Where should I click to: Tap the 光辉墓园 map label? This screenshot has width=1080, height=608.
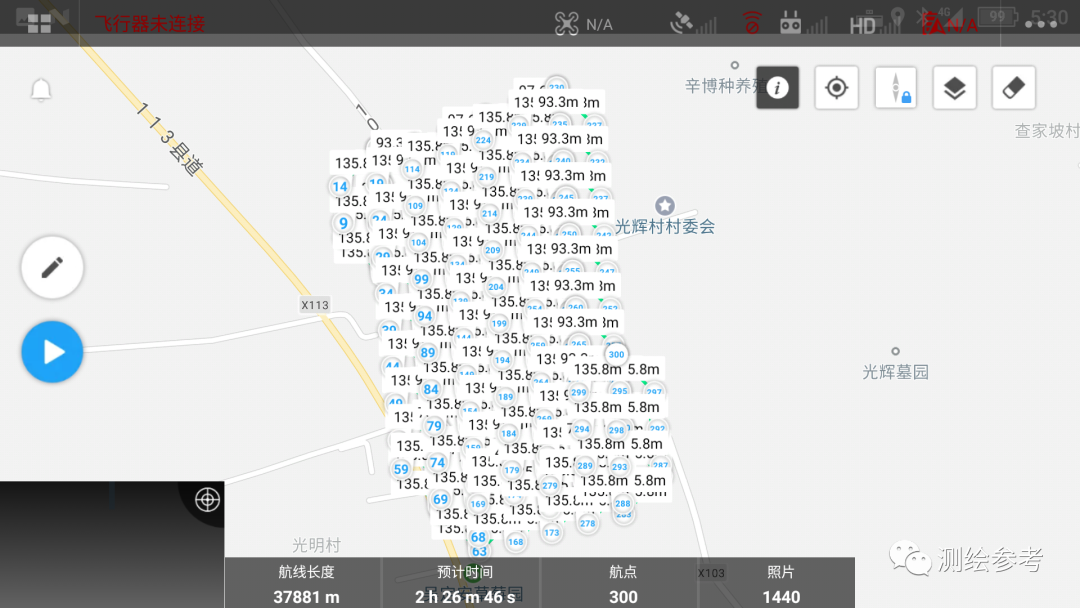pyautogui.click(x=895, y=372)
